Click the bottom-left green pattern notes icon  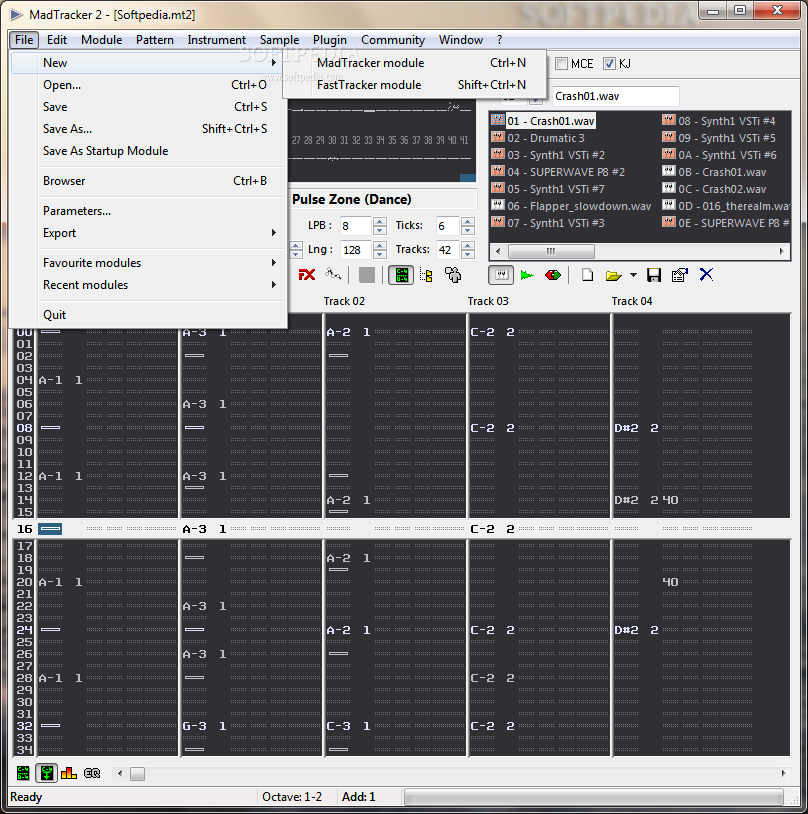pyautogui.click(x=23, y=773)
